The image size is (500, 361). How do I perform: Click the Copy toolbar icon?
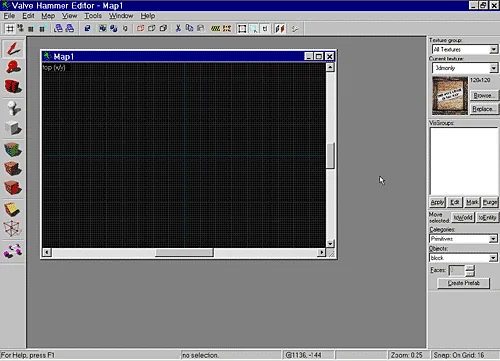click(x=189, y=29)
